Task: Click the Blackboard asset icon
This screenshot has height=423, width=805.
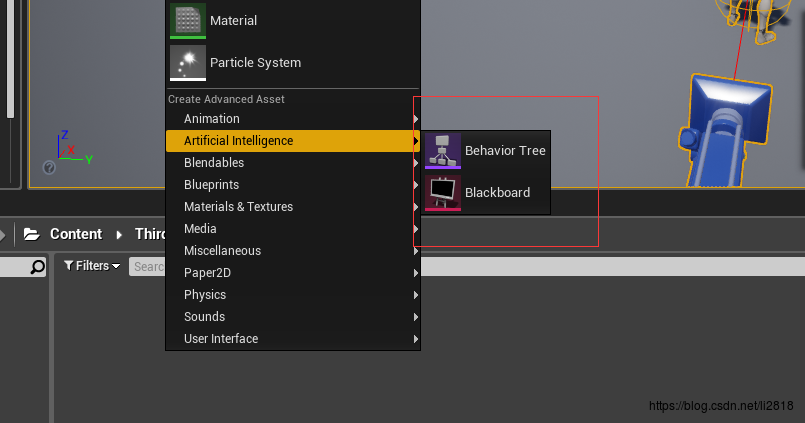Action: (x=443, y=193)
